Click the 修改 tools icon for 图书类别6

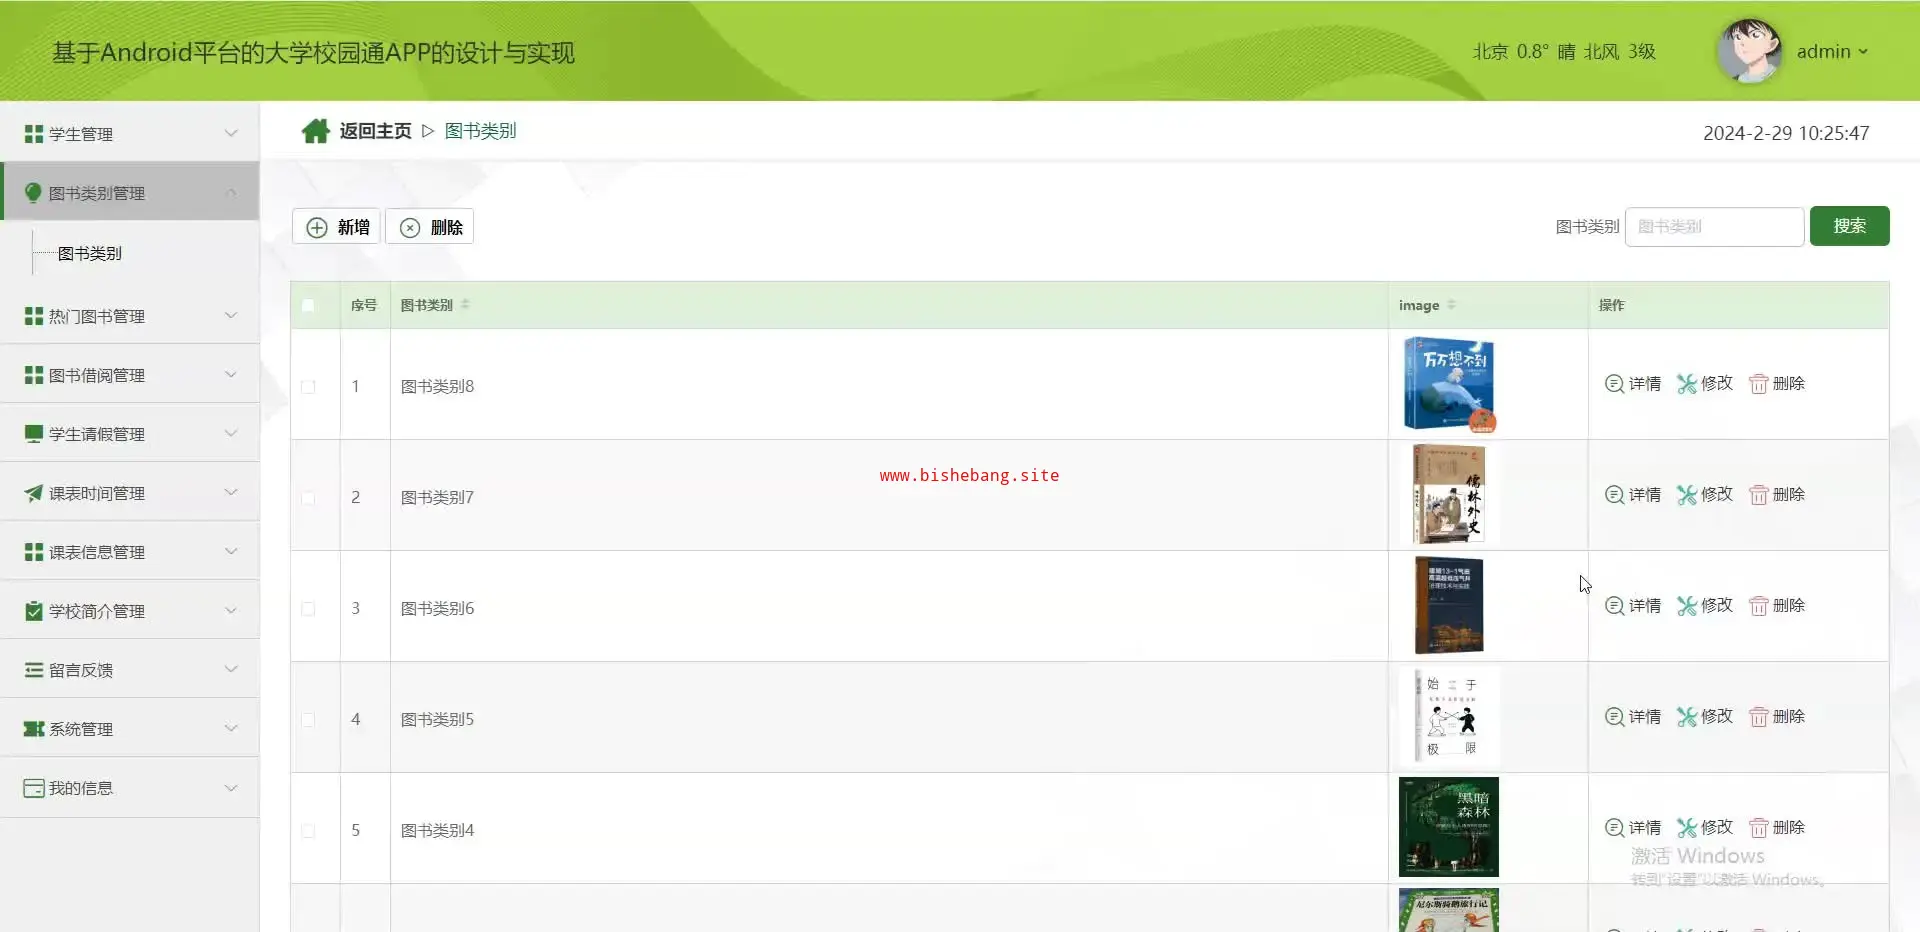(1687, 606)
